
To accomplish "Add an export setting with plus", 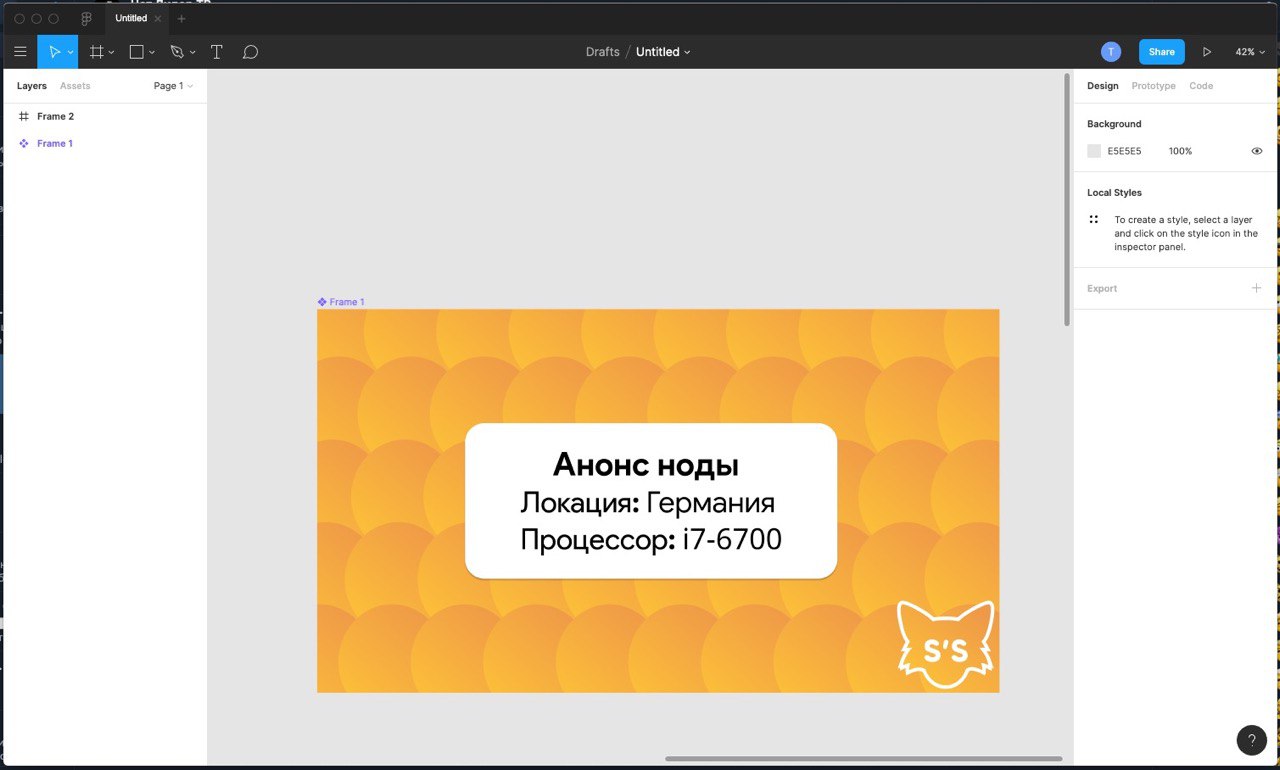I will point(1257,288).
